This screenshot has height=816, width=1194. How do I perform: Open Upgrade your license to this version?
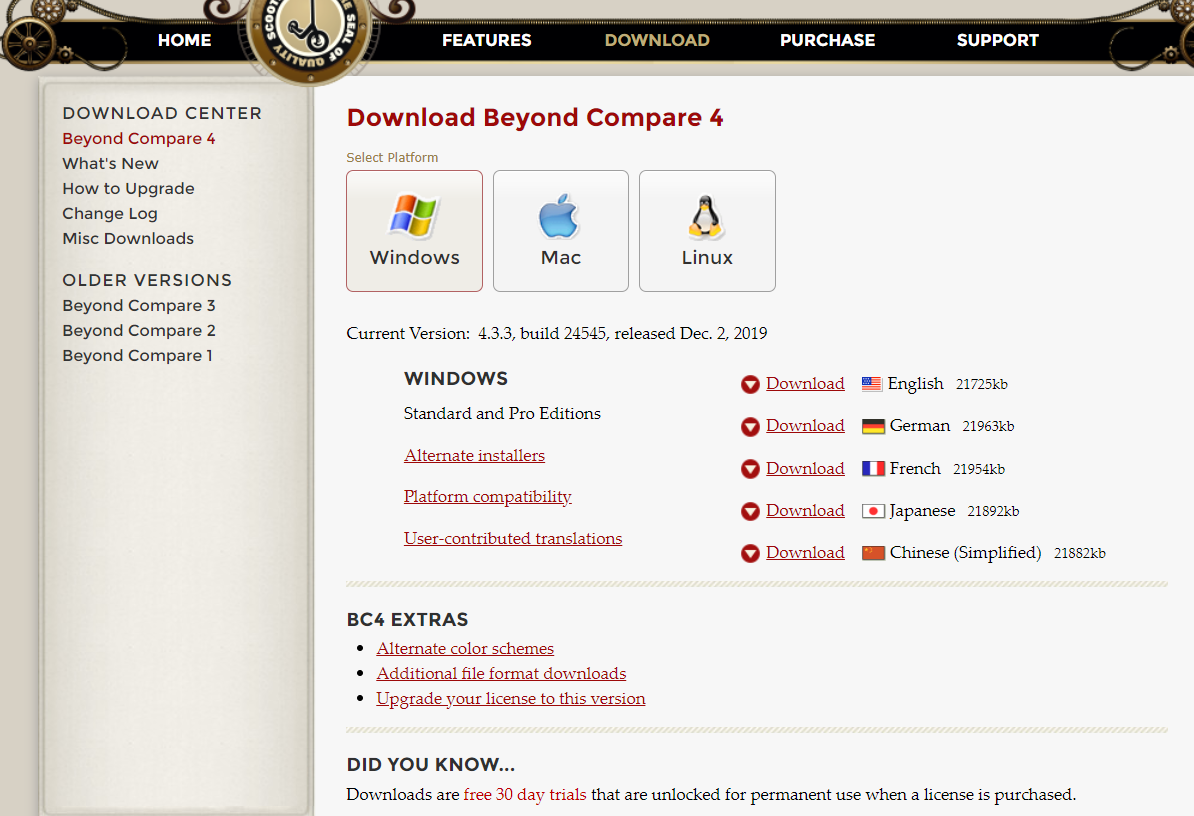pyautogui.click(x=510, y=699)
